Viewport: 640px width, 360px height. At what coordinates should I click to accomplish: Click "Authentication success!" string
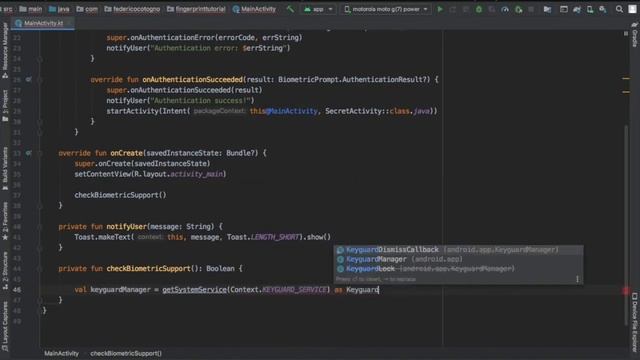point(200,100)
